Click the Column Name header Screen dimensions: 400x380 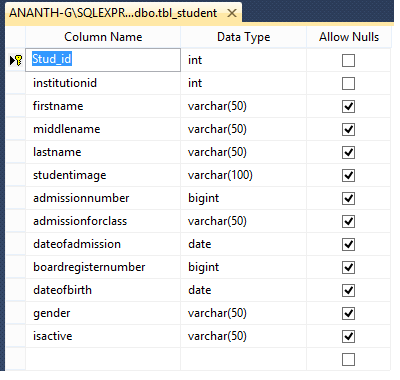[x=103, y=37]
